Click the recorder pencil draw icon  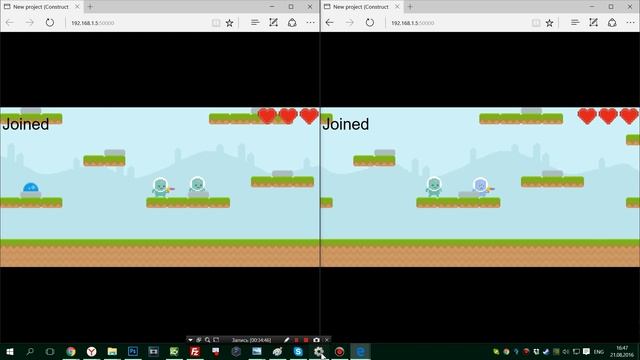pyautogui.click(x=287, y=340)
